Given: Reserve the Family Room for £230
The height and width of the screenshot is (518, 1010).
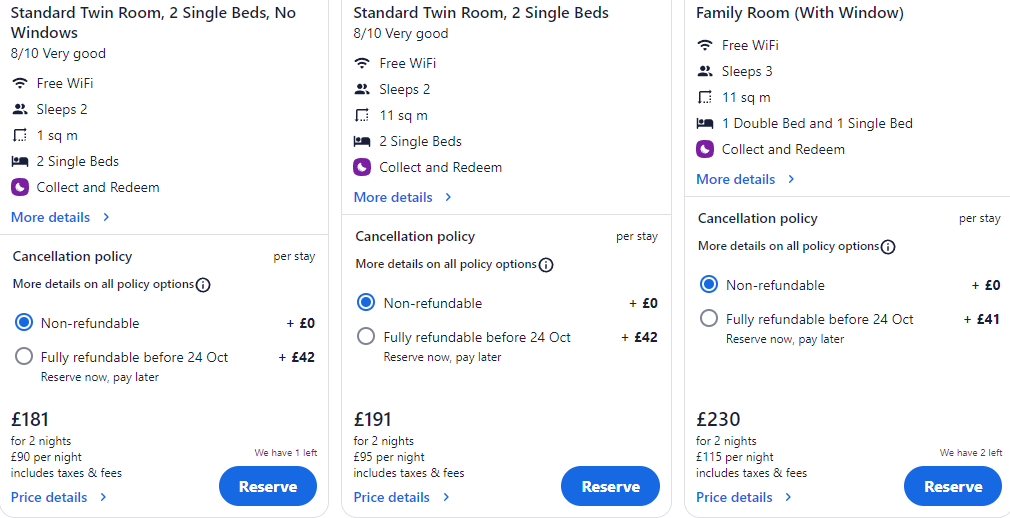Looking at the screenshot, I should (x=953, y=487).
